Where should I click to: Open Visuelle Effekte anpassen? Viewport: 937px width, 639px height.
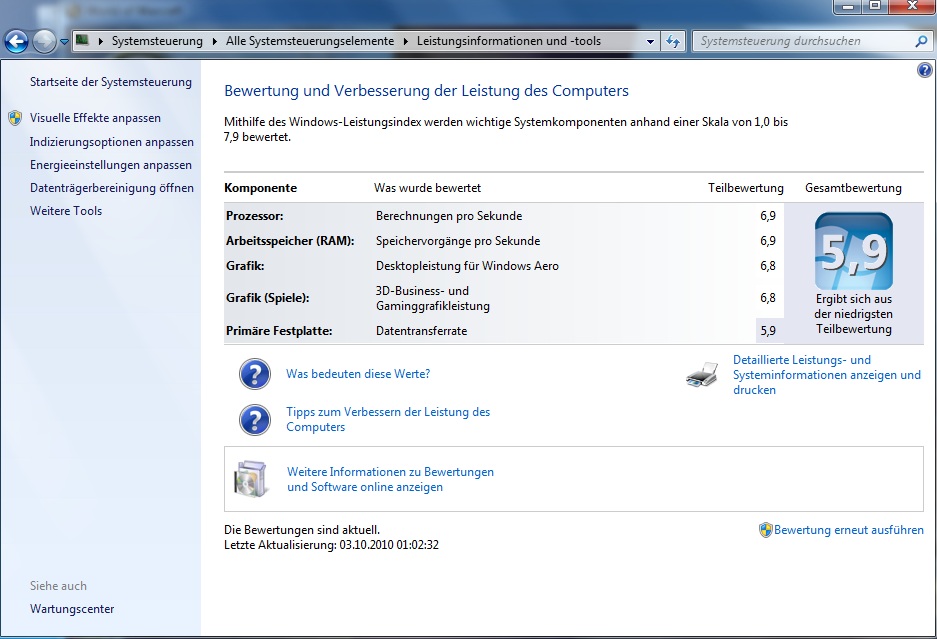pyautogui.click(x=95, y=118)
